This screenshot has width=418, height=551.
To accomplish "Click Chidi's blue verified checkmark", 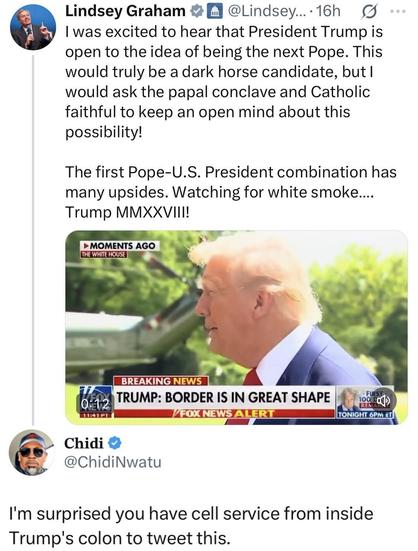I will [x=115, y=443].
